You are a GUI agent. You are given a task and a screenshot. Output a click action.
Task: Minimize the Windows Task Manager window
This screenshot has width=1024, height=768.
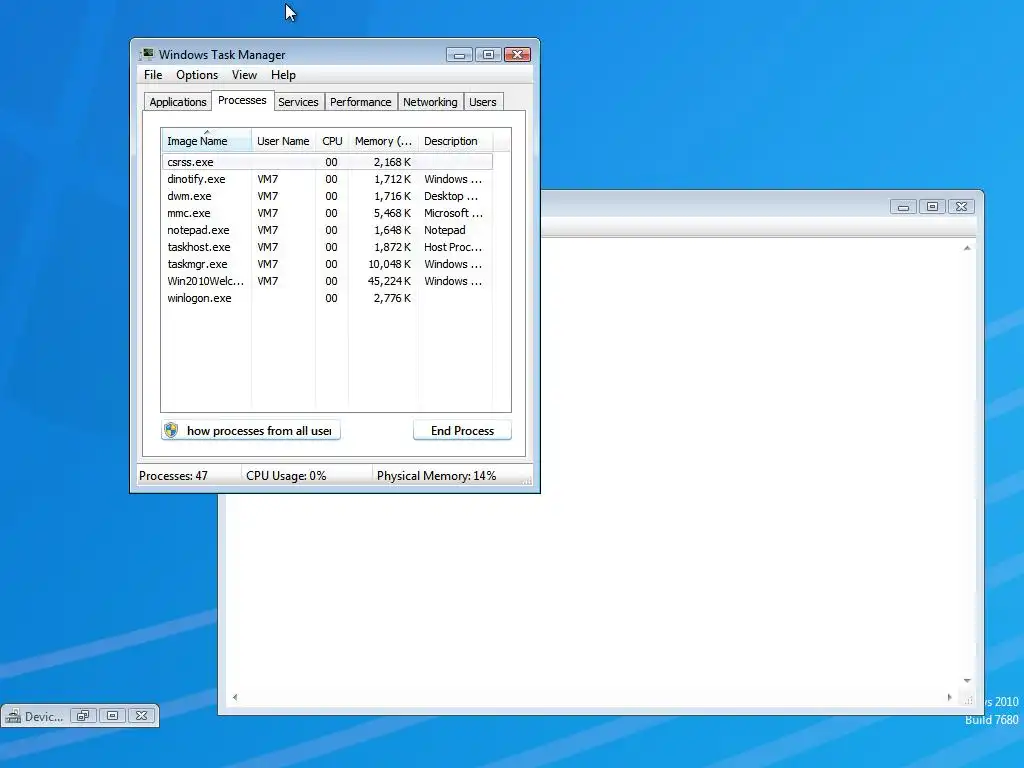(459, 55)
